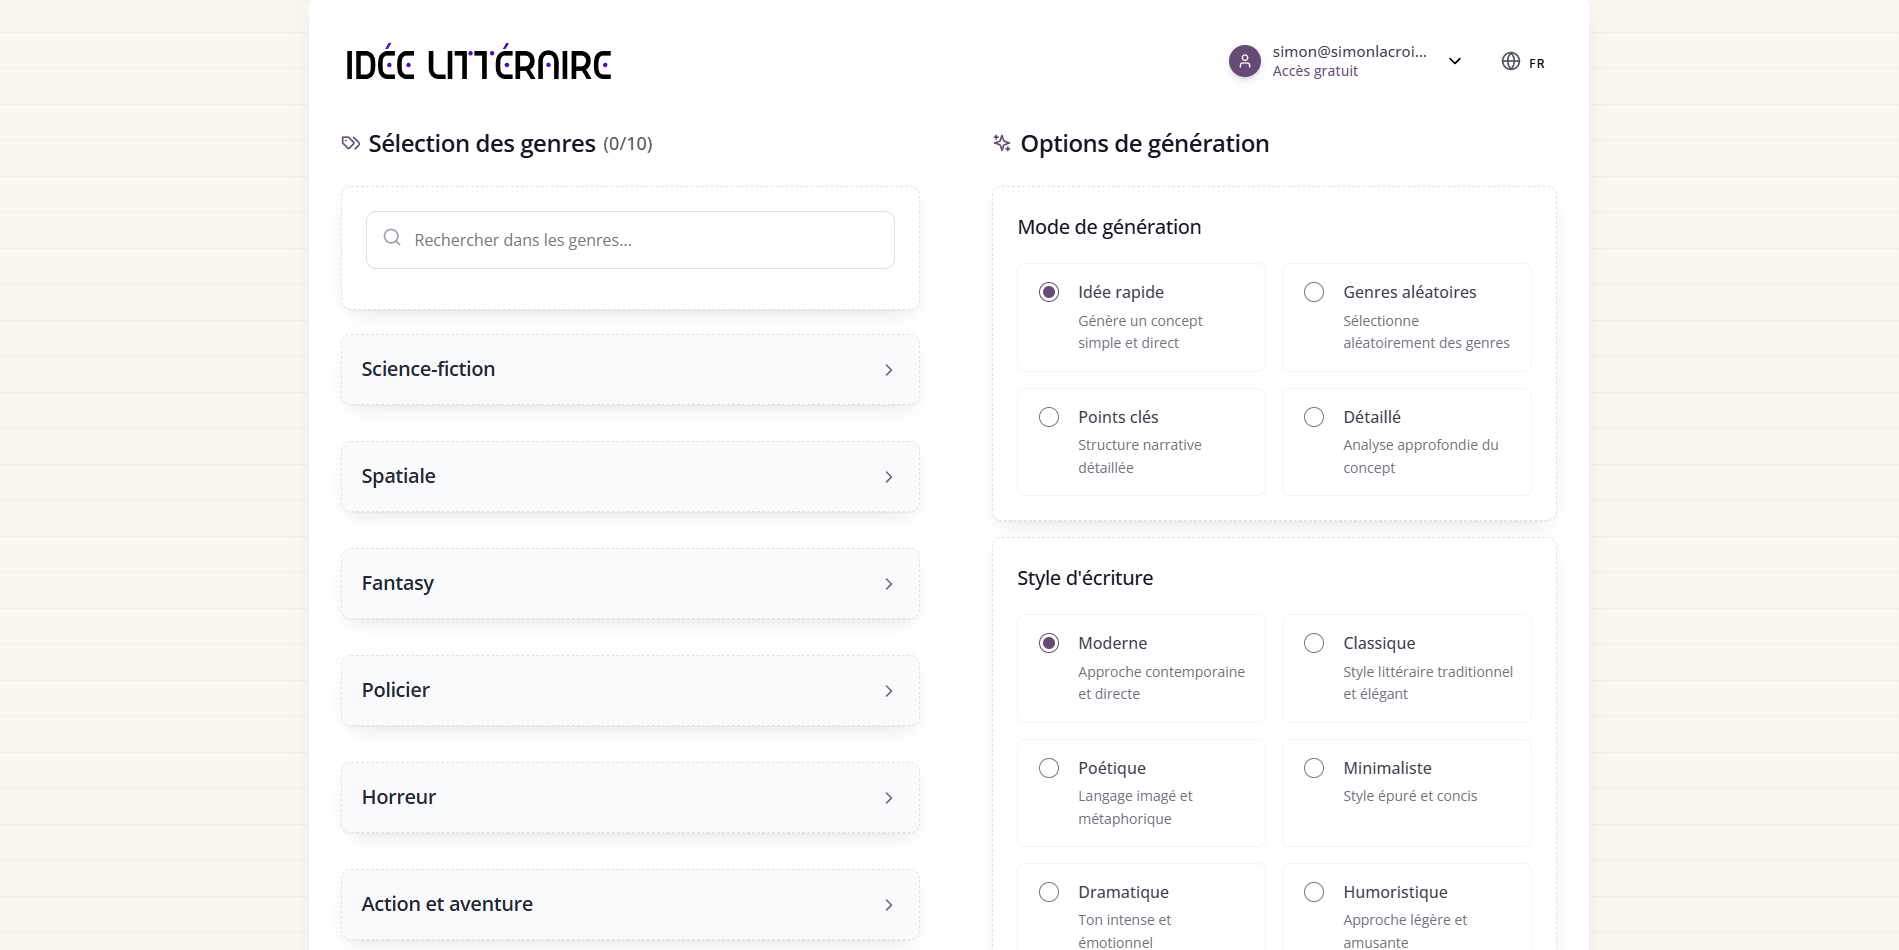This screenshot has width=1899, height=950.
Task: Expand the Action et aventure genre
Action: pyautogui.click(x=630, y=905)
